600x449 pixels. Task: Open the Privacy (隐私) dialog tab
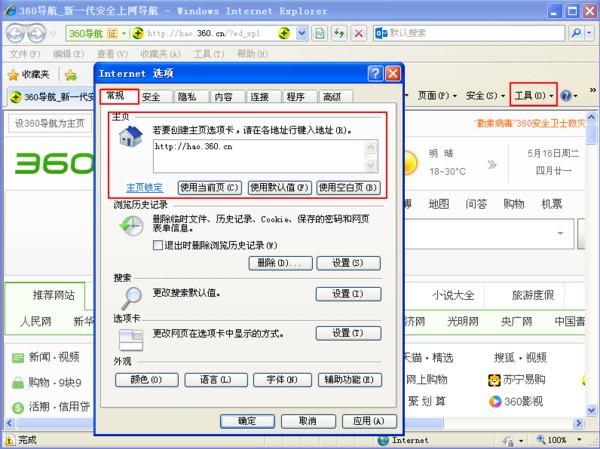coord(187,97)
